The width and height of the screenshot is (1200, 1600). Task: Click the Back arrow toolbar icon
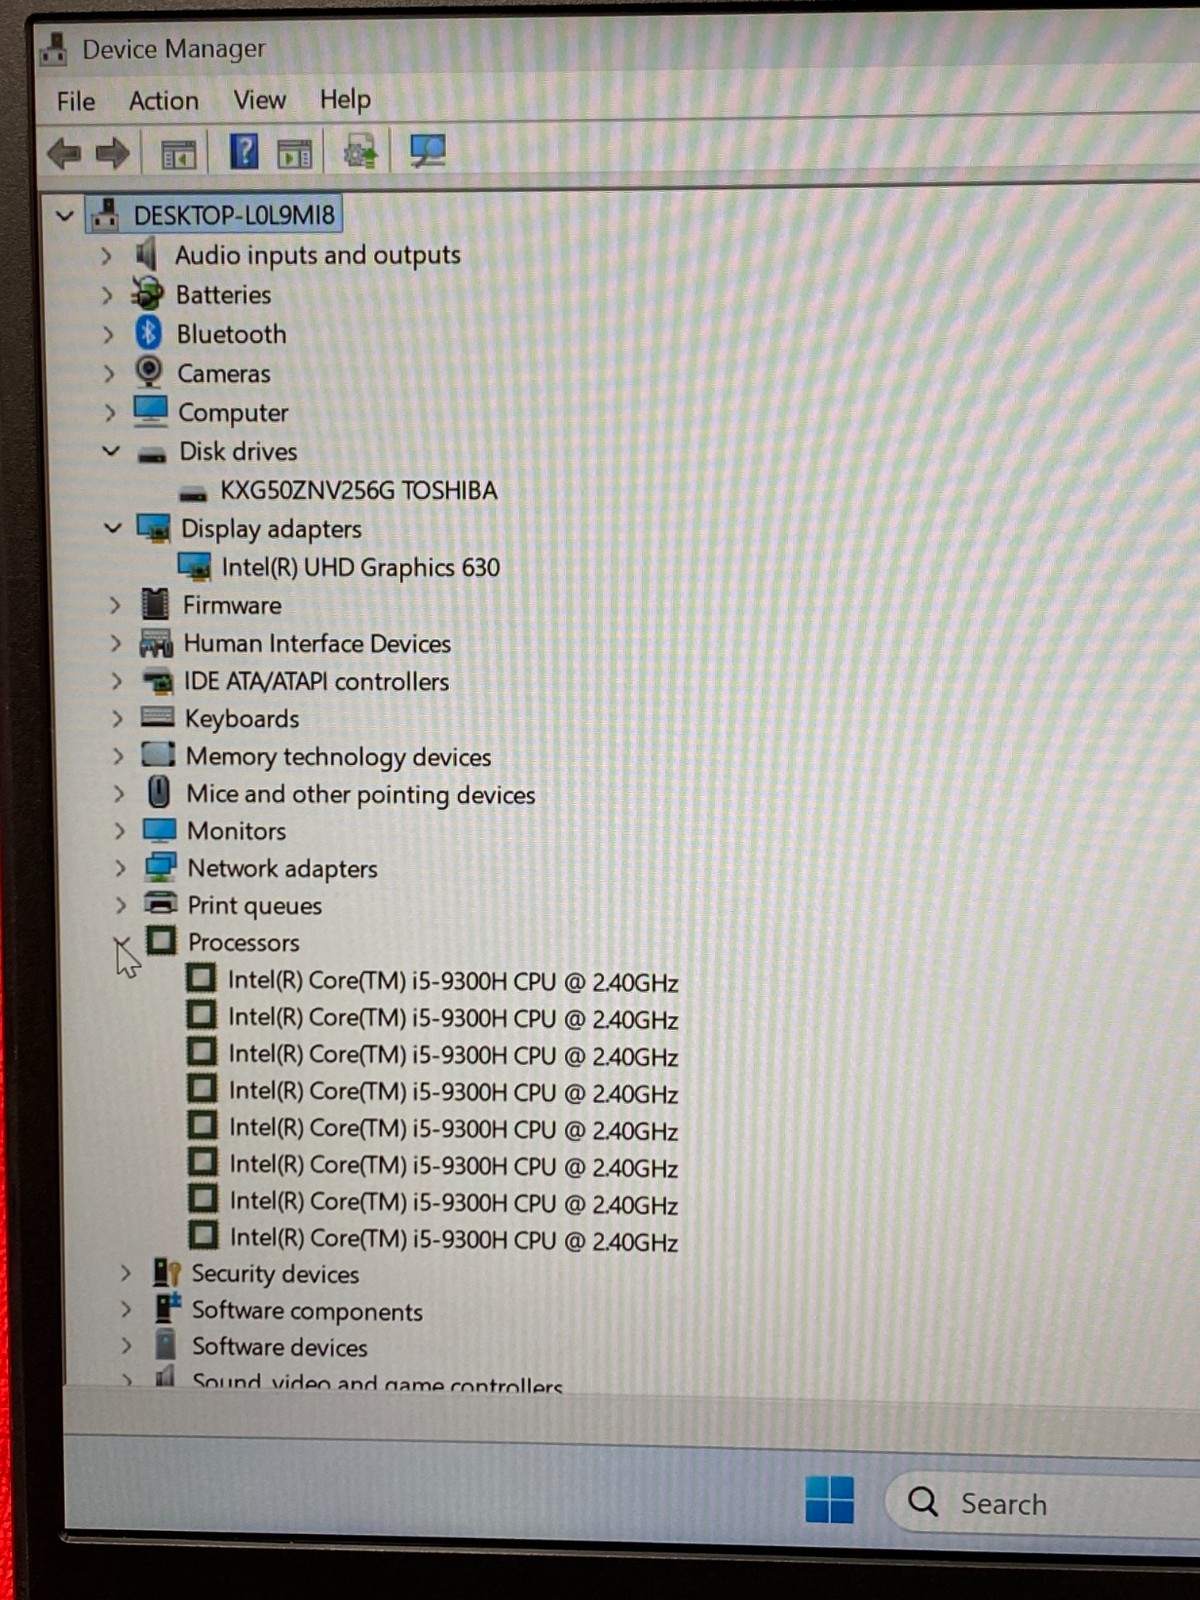[x=64, y=153]
